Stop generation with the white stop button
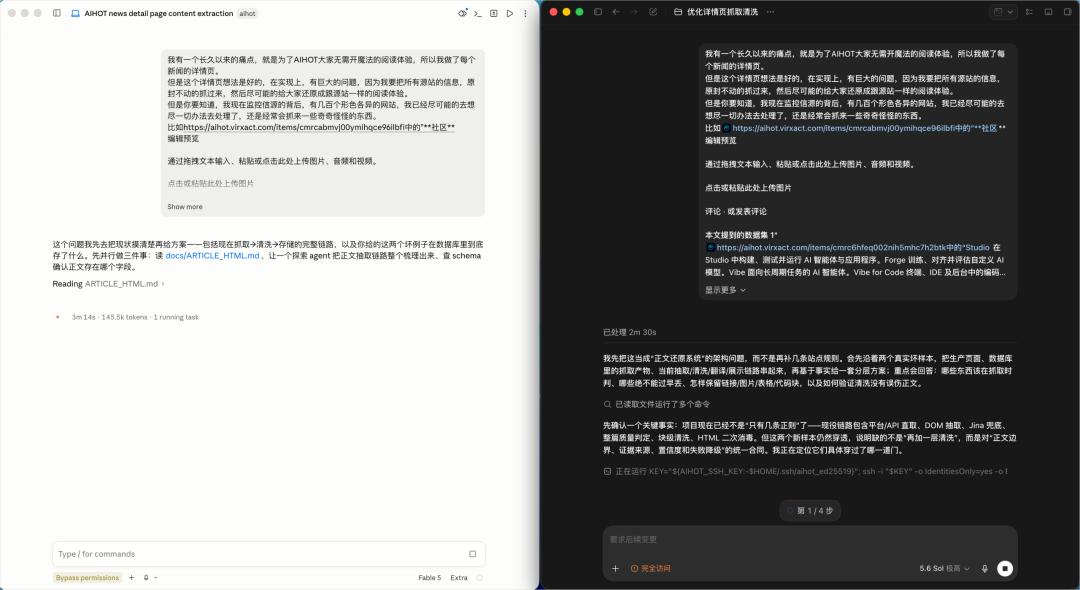 tap(1005, 569)
